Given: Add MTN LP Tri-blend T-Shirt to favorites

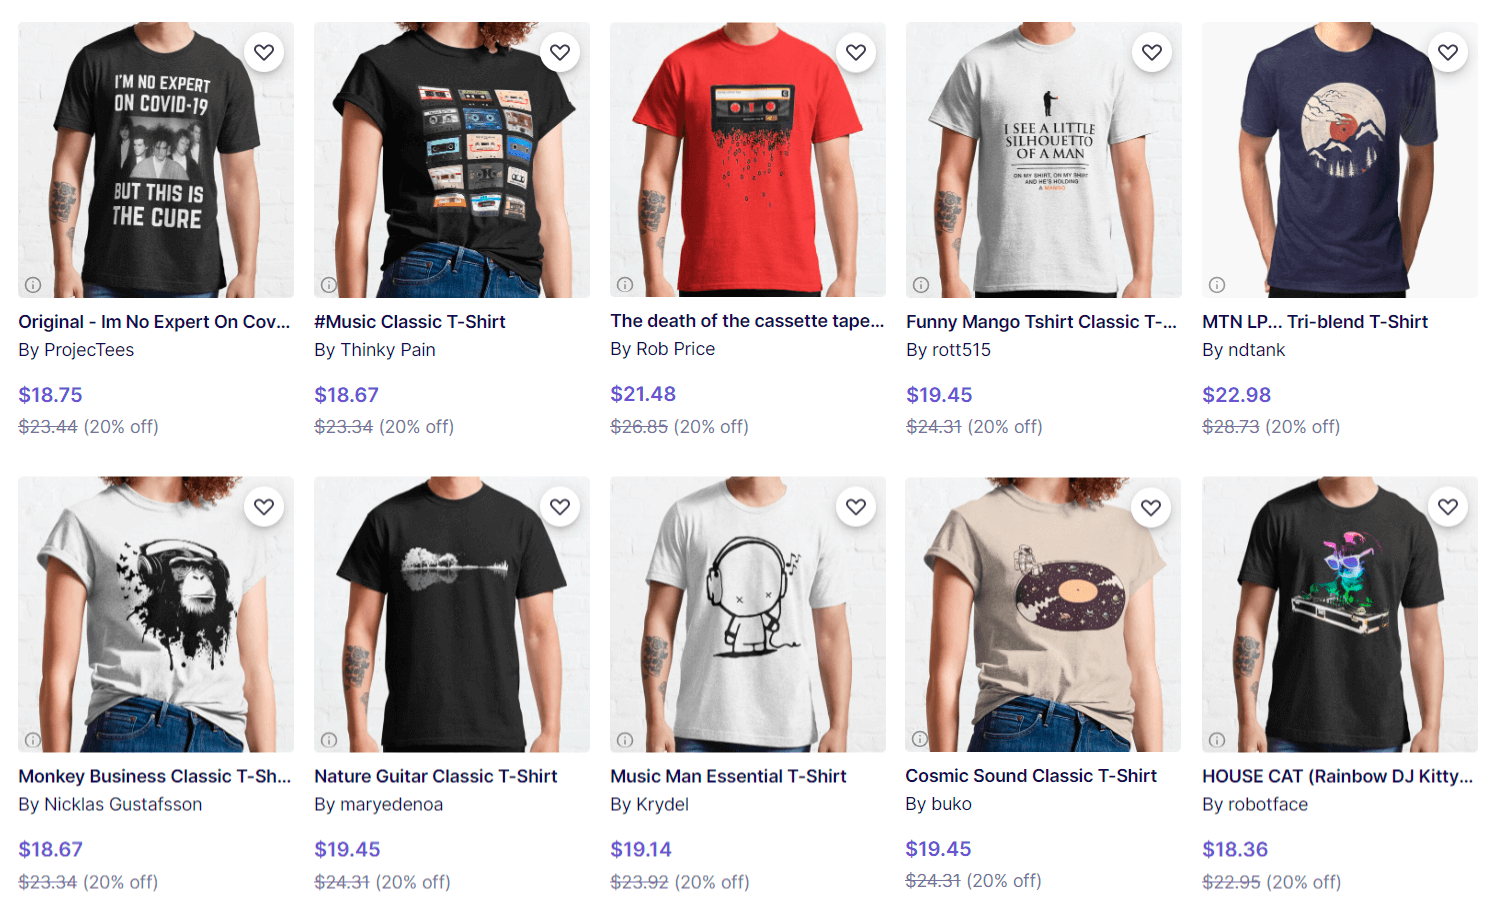Looking at the screenshot, I should [1448, 52].
